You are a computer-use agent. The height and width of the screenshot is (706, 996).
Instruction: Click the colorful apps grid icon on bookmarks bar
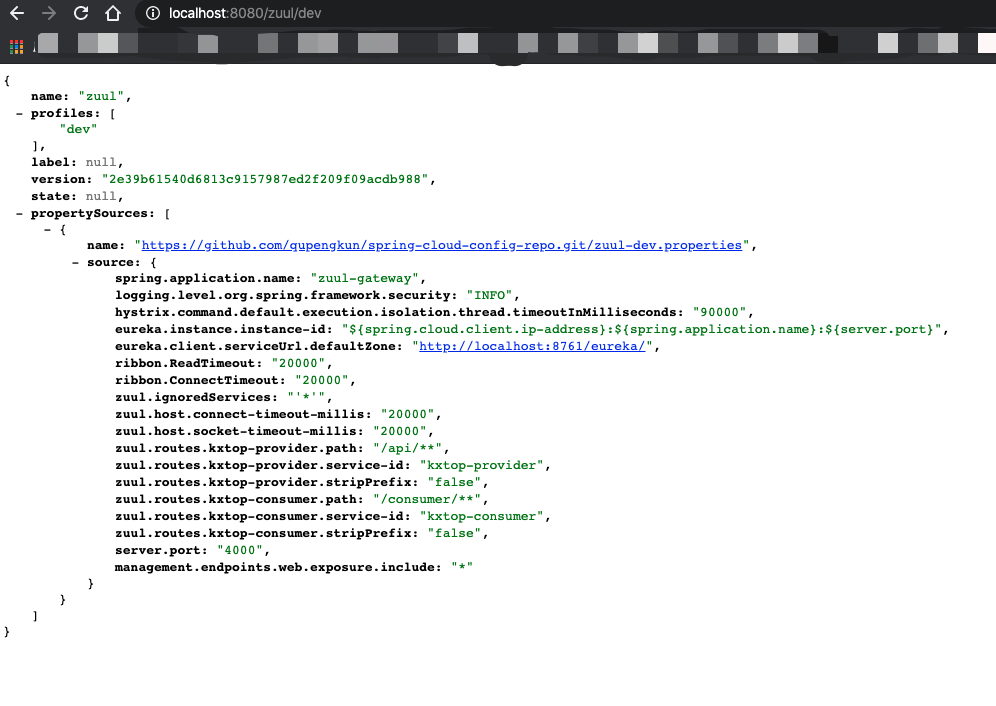tap(15, 44)
